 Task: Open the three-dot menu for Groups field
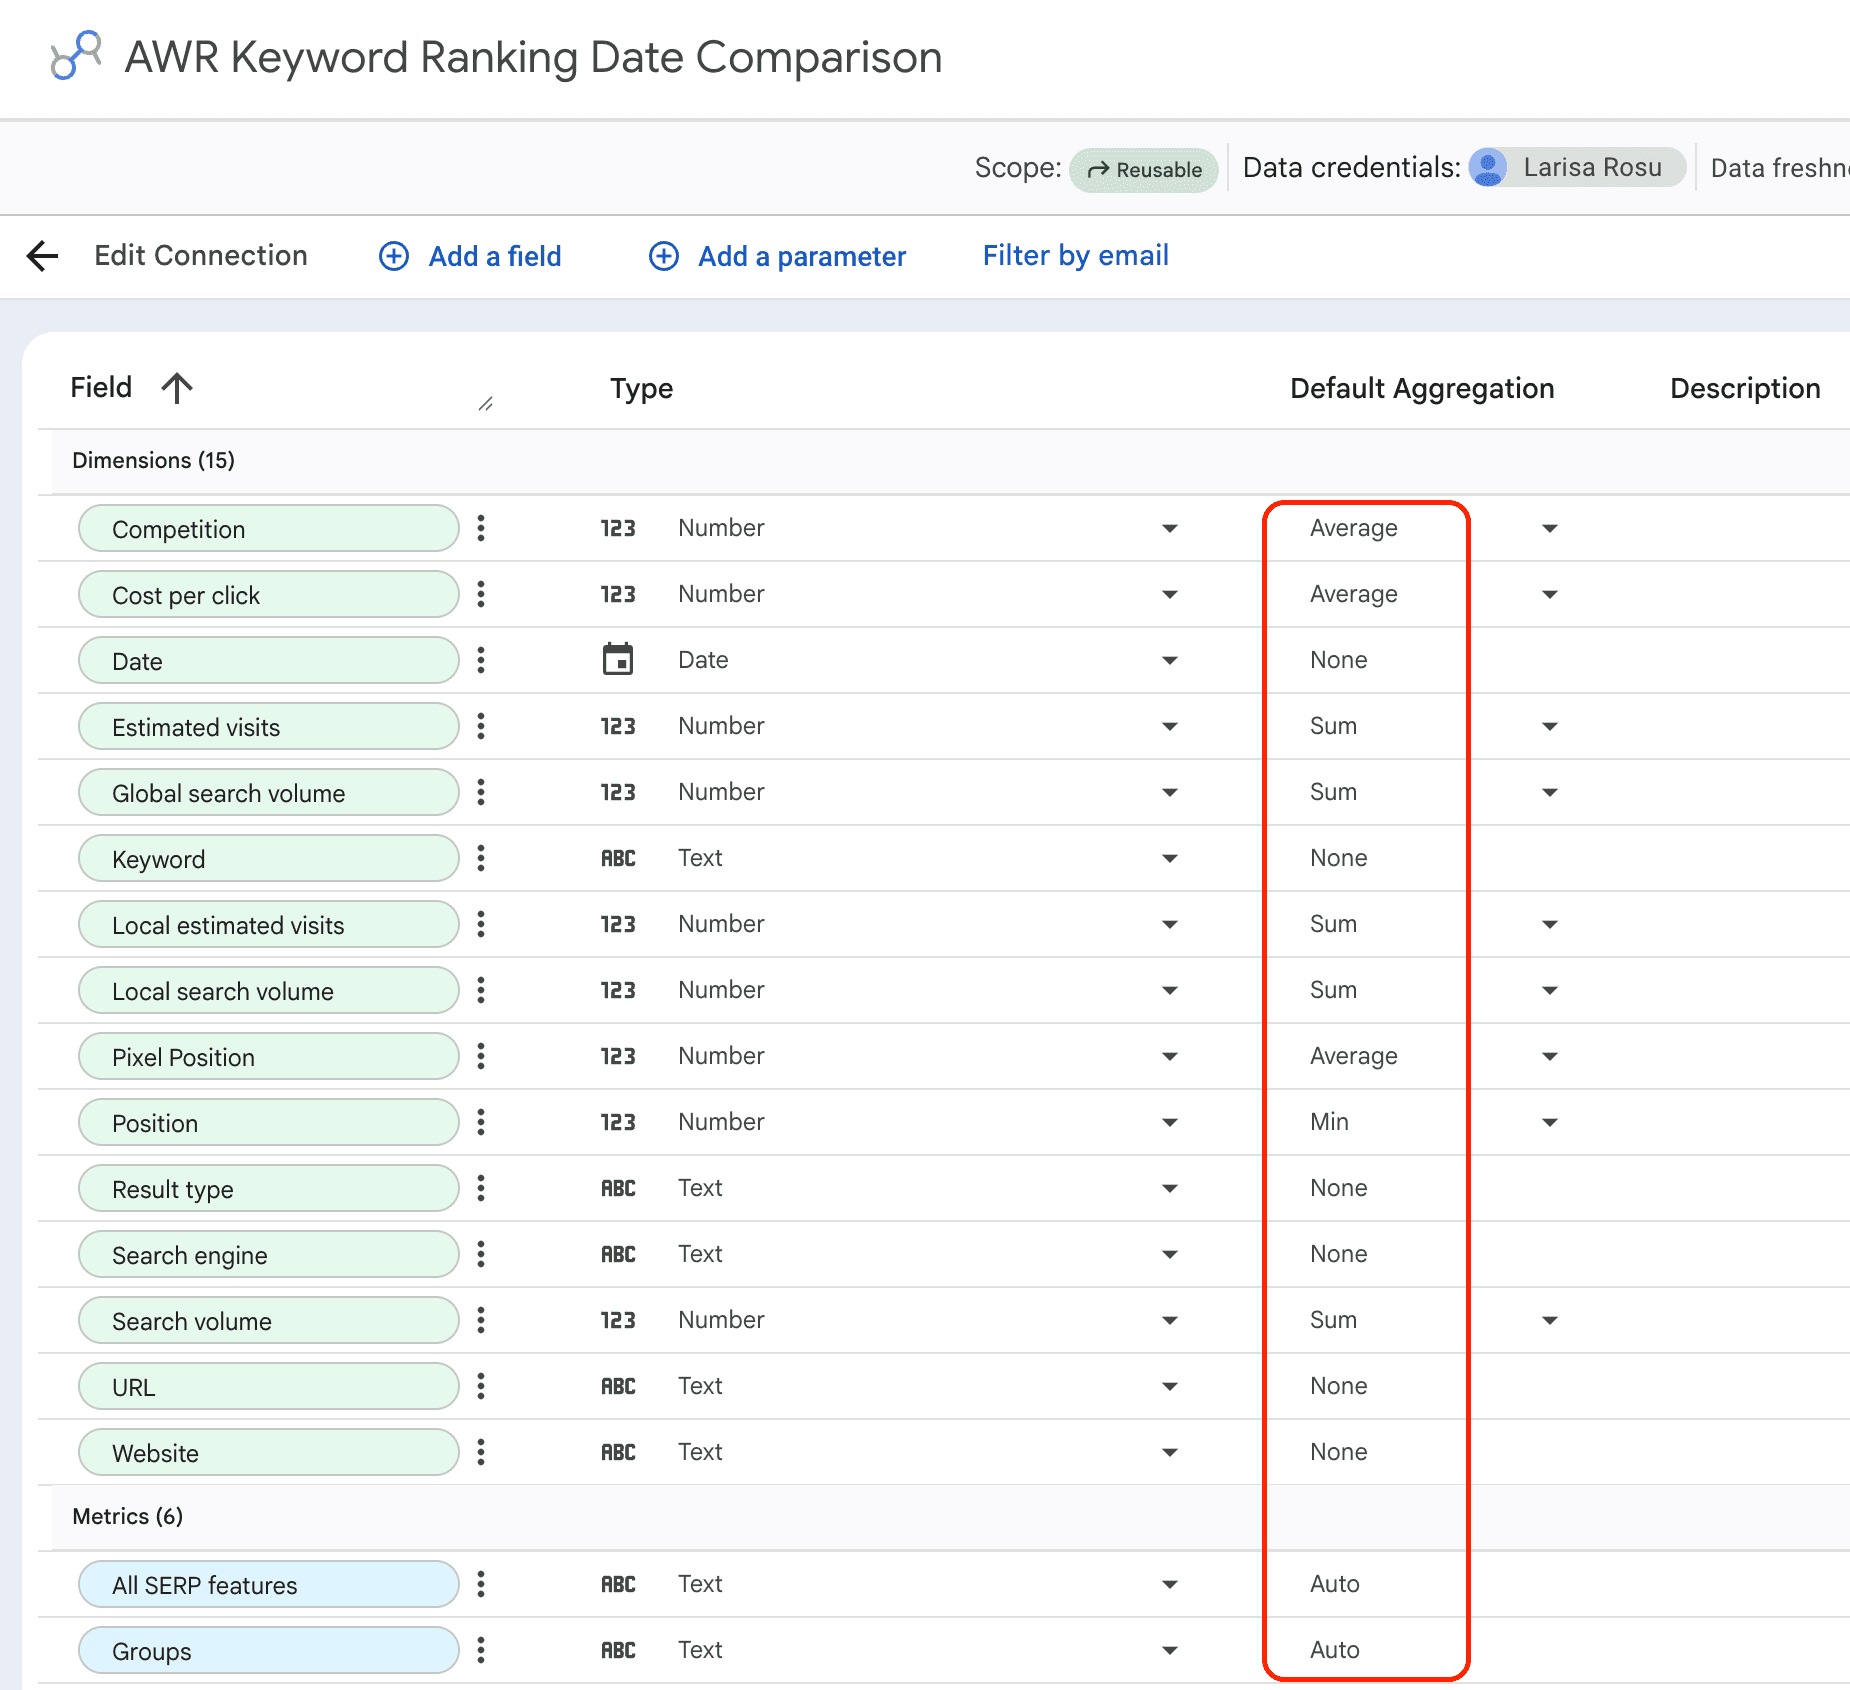481,1650
